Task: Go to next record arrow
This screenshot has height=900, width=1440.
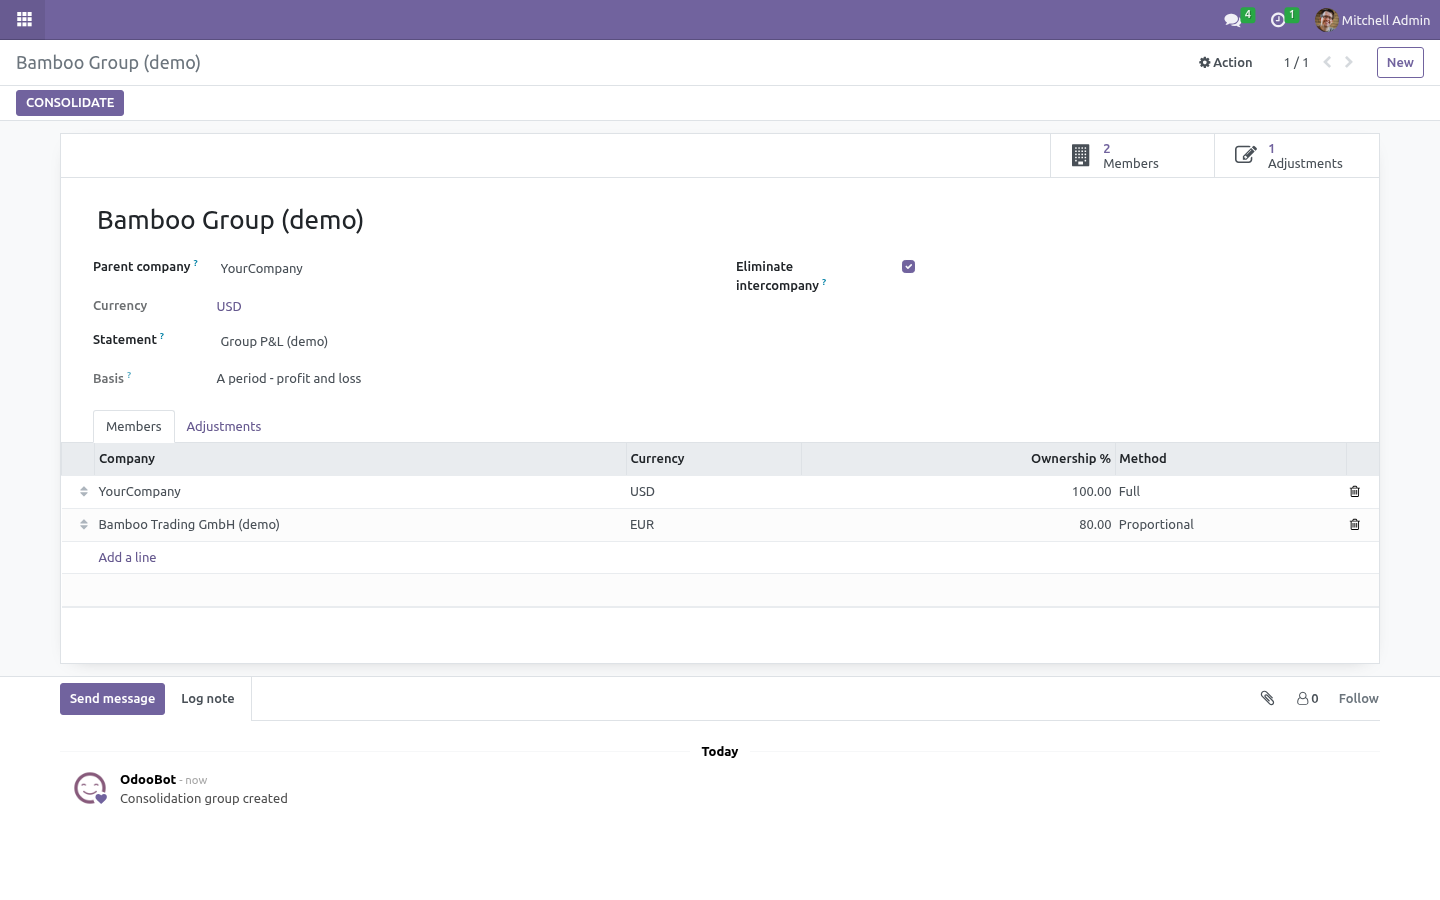Action: [x=1349, y=62]
